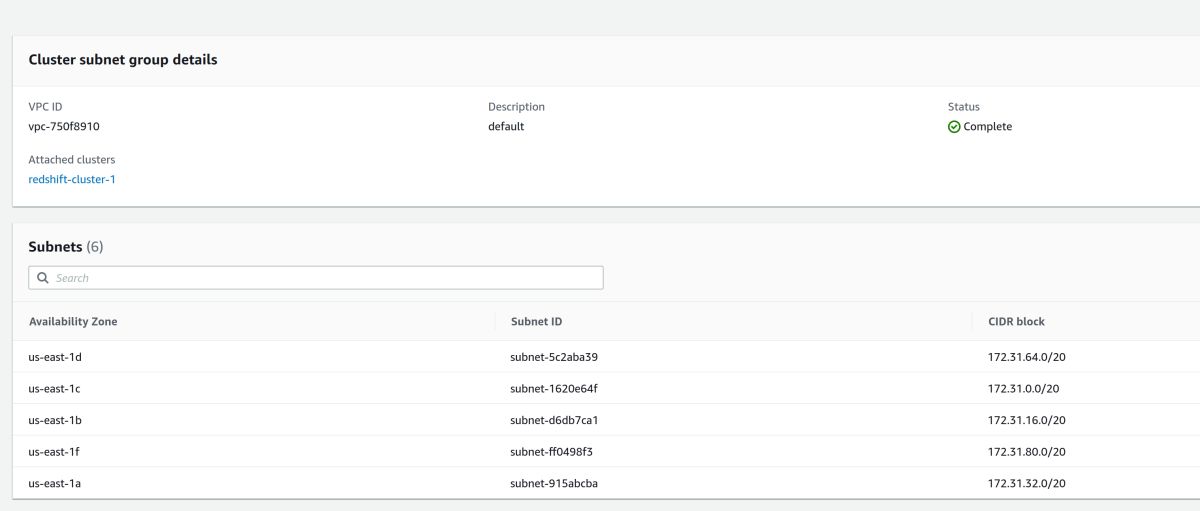
Task: Click CIDR block 172.31.0.0/20
Action: [1023, 388]
